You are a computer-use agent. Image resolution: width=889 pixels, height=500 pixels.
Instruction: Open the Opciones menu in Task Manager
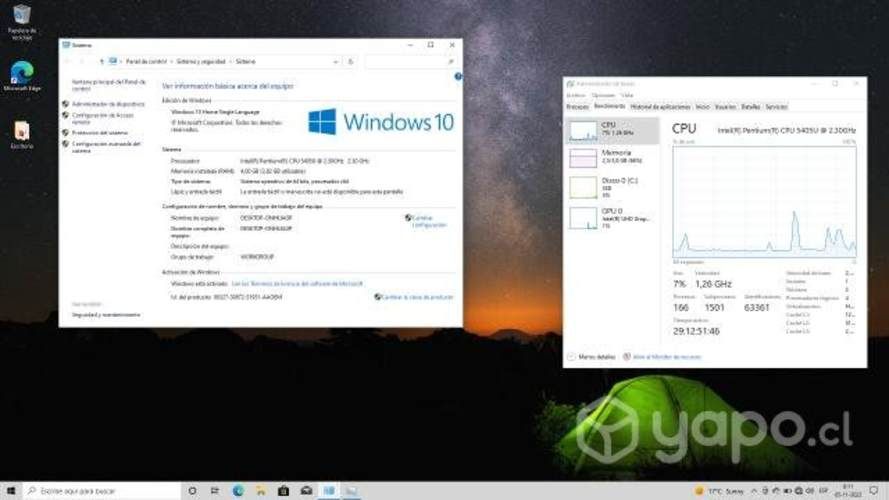(x=602, y=95)
